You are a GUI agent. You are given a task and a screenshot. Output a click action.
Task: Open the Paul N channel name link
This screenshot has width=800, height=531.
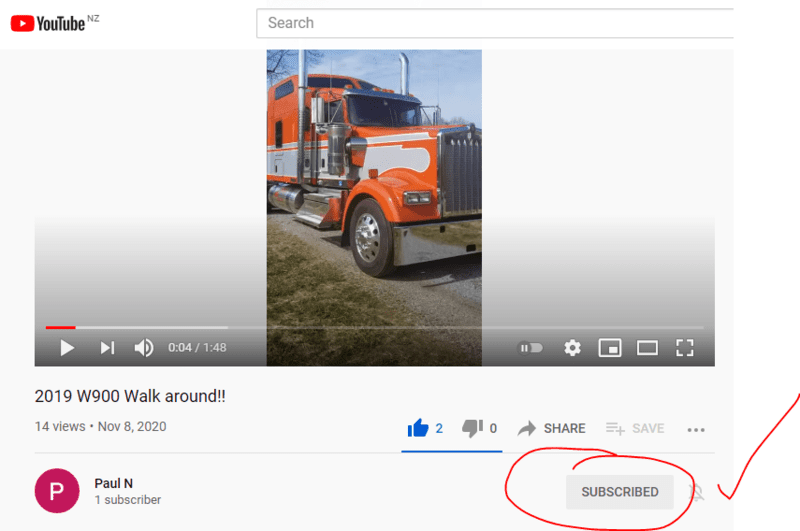pos(114,483)
